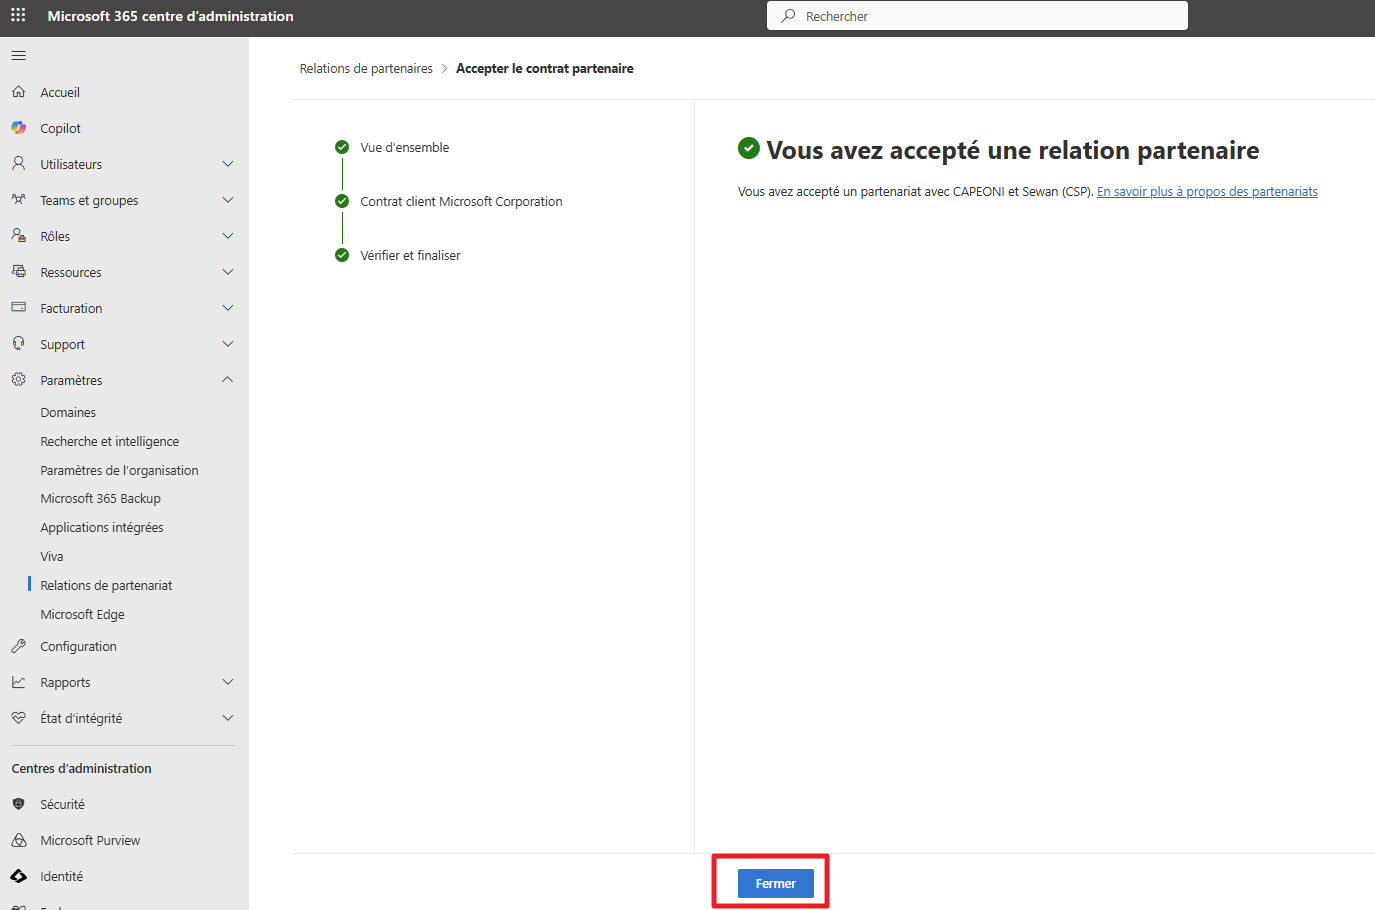Open Applications intégrées
Screen dimensions: 1375x910
[102, 527]
